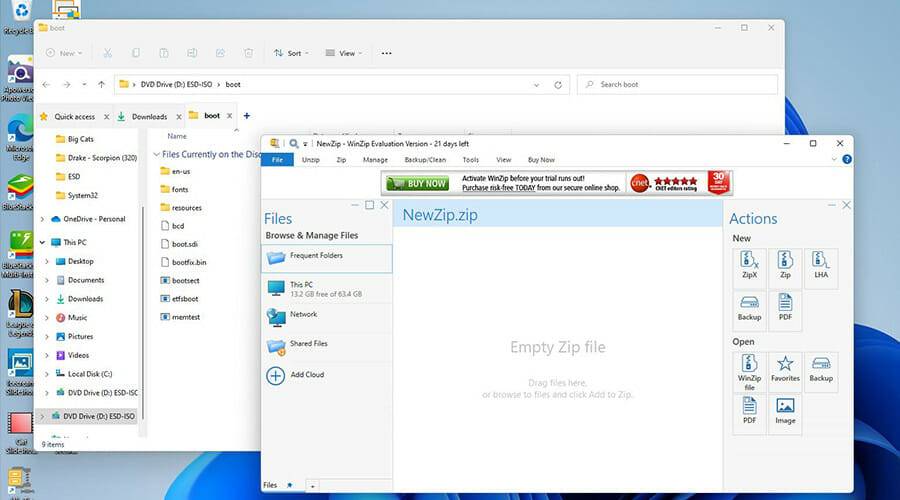Collapse Files Currently on the Disc group
The height and width of the screenshot is (500, 900).
pos(156,154)
